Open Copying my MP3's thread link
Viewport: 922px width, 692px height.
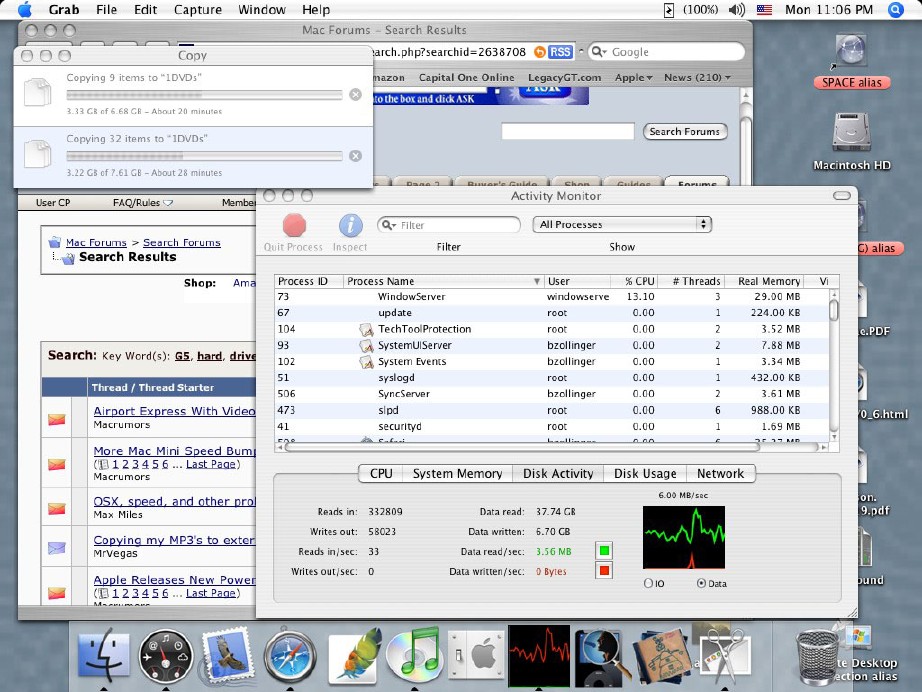[x=174, y=540]
